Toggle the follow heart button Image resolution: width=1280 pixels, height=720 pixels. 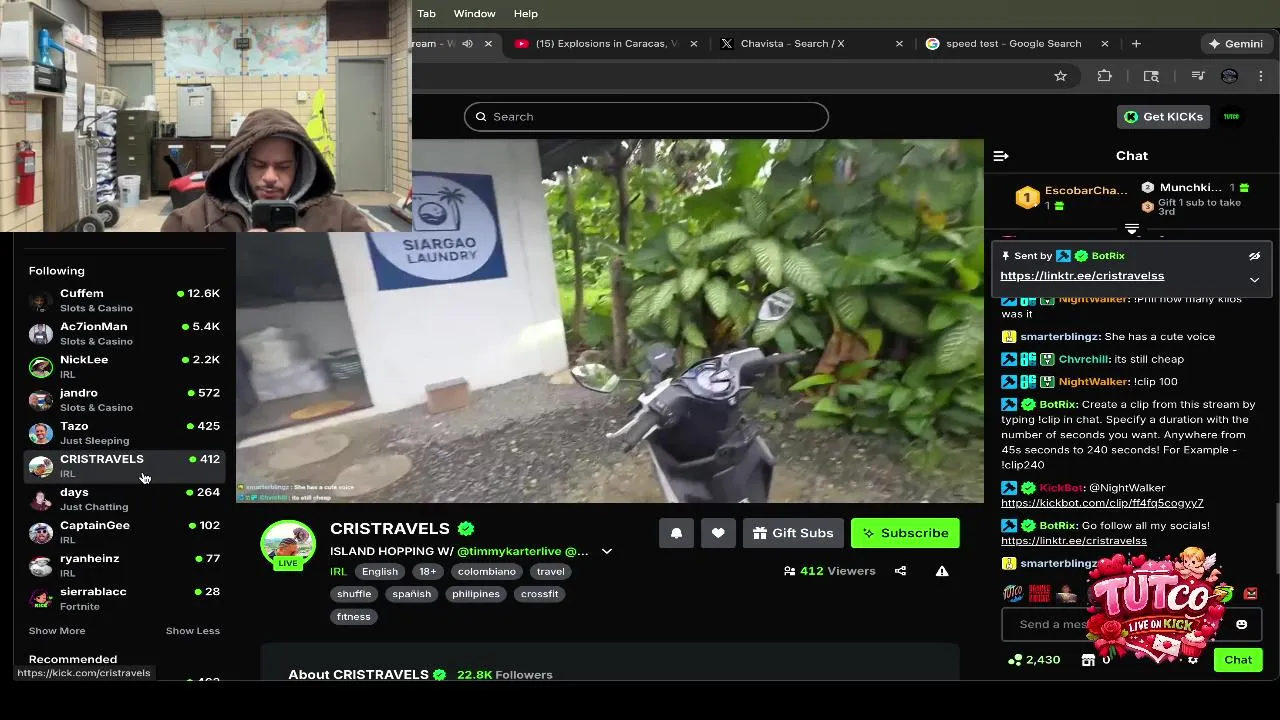tap(718, 533)
